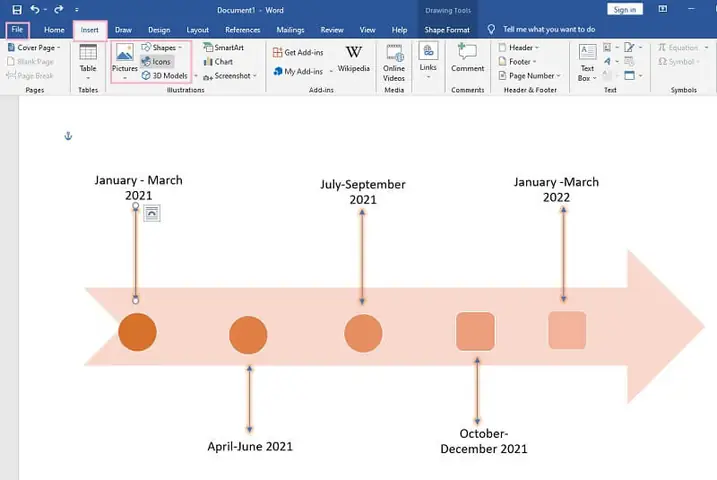Viewport: 717px width, 480px height.
Task: Select the square below January-March 2022
Action: tap(567, 330)
